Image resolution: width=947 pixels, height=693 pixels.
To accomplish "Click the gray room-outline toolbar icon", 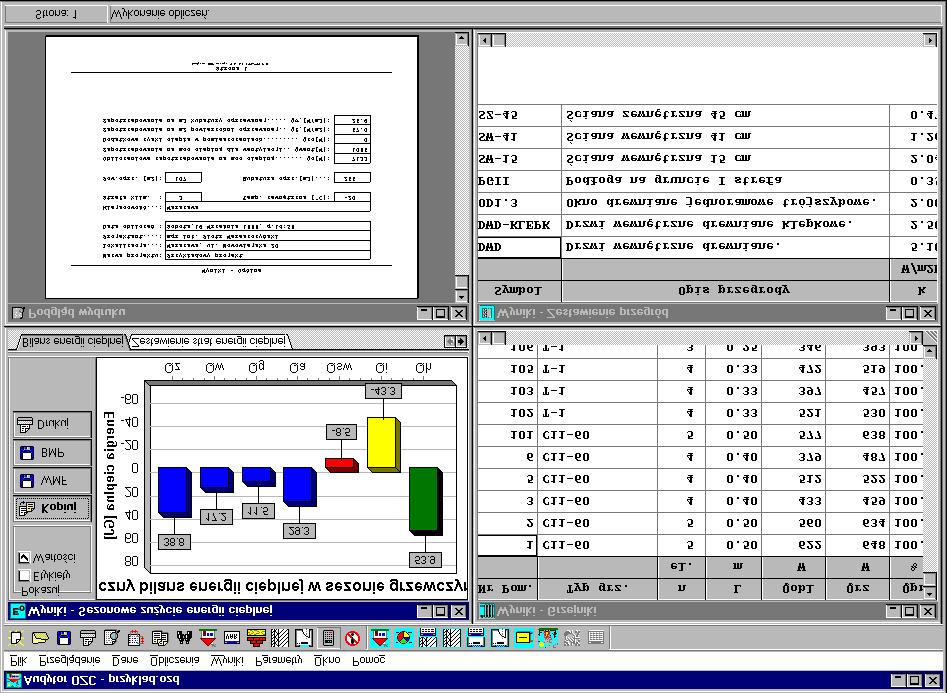I will click(x=304, y=637).
